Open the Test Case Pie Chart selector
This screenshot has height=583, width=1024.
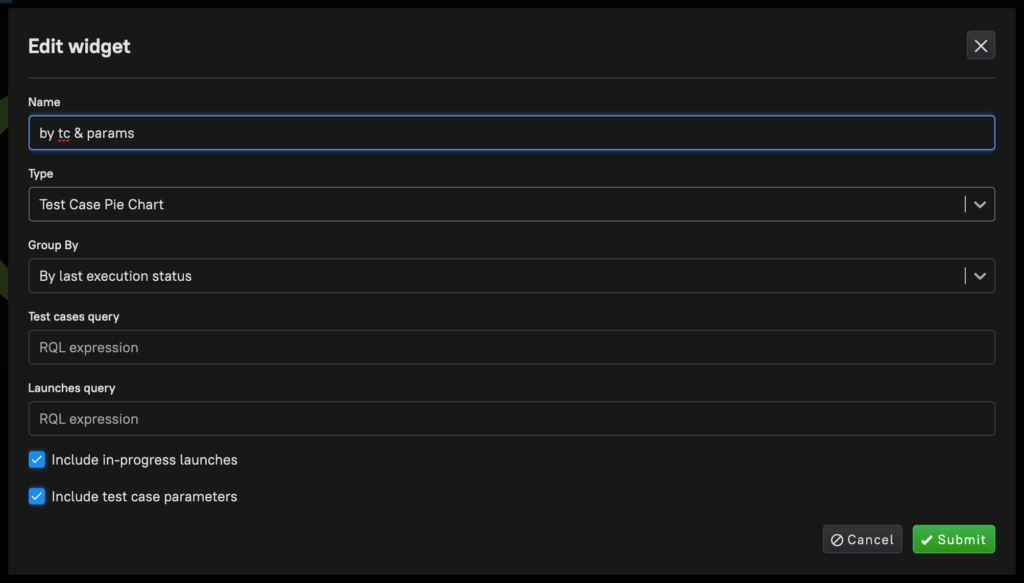(x=496, y=204)
